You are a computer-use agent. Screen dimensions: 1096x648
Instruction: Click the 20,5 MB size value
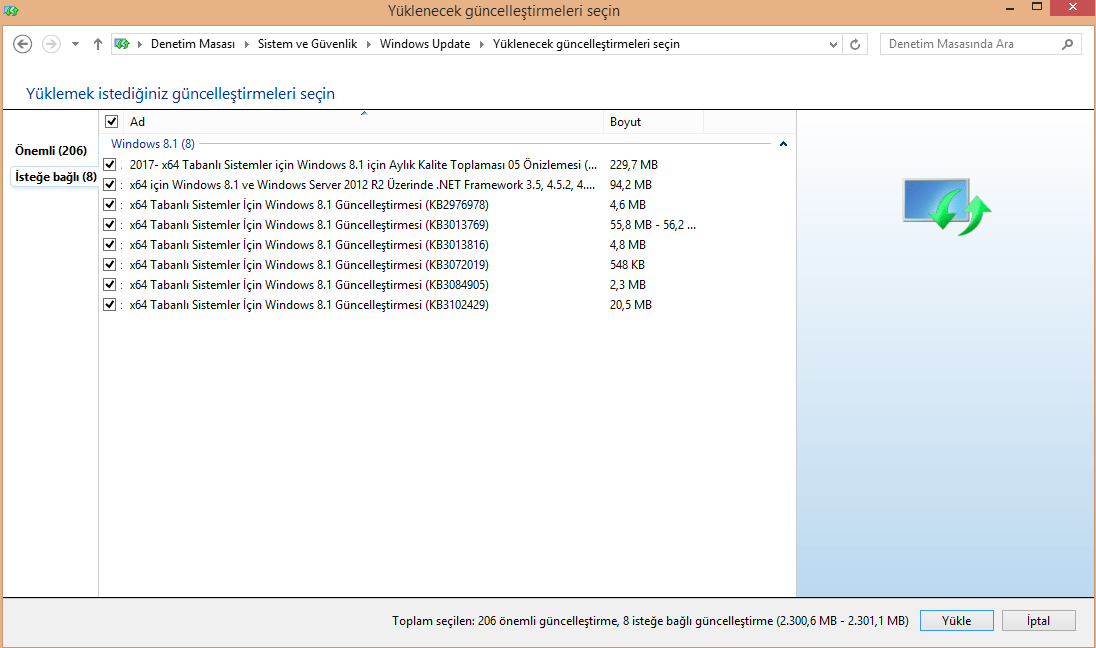pyautogui.click(x=630, y=305)
